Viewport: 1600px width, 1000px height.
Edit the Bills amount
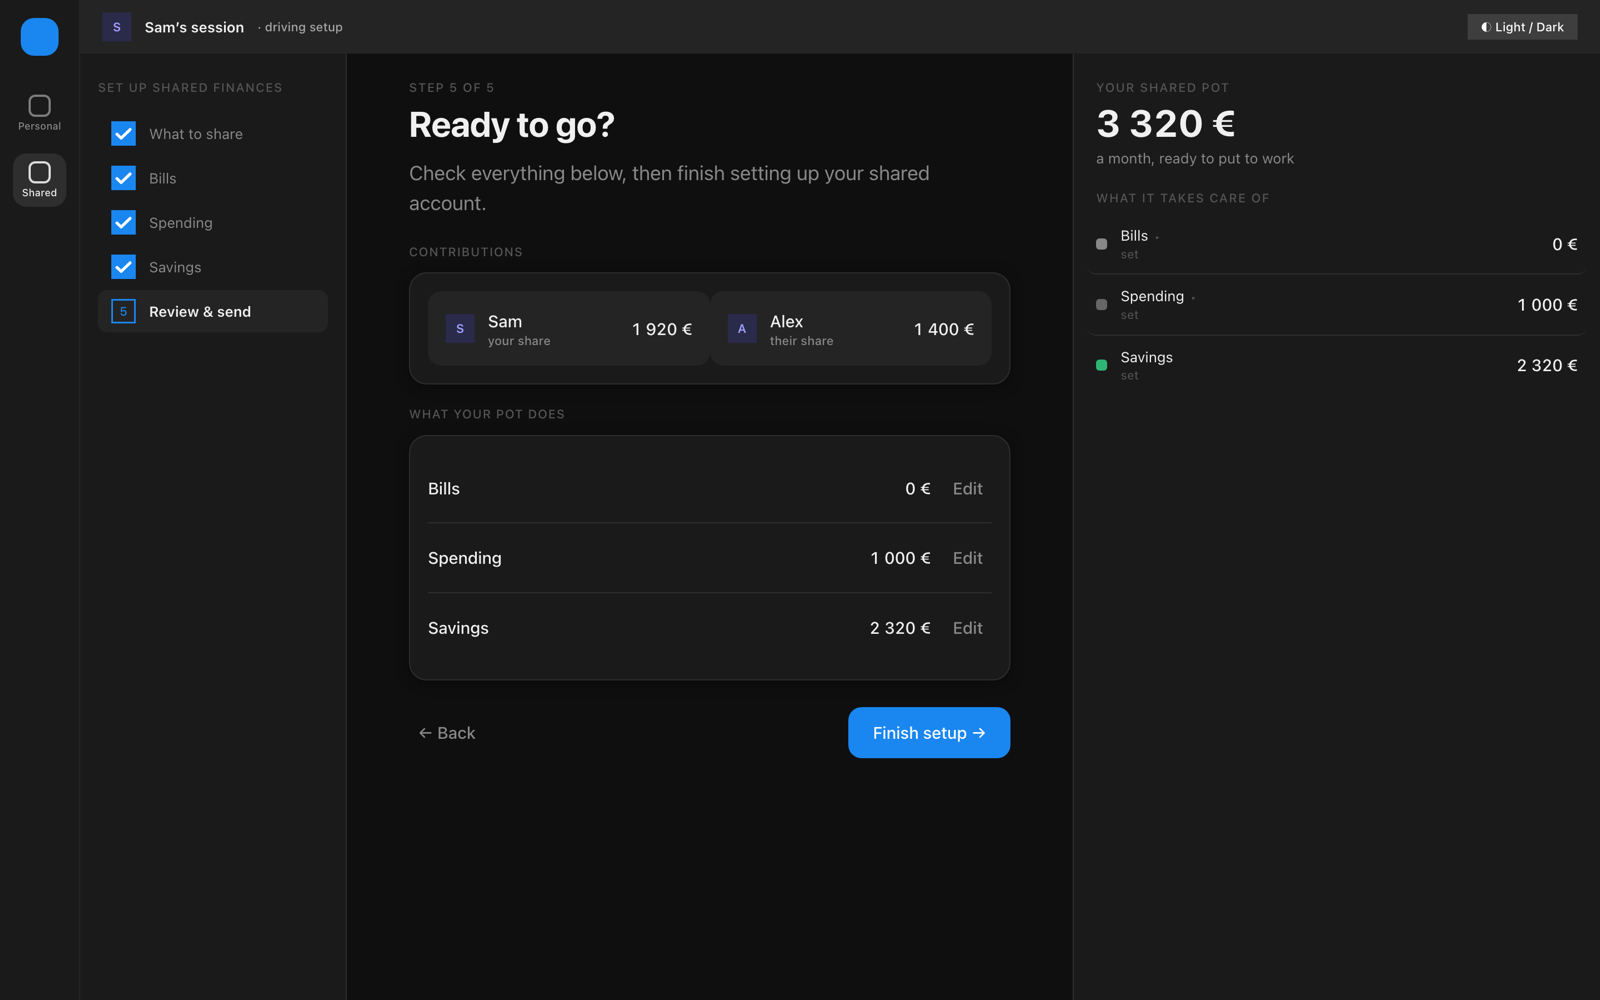967,489
